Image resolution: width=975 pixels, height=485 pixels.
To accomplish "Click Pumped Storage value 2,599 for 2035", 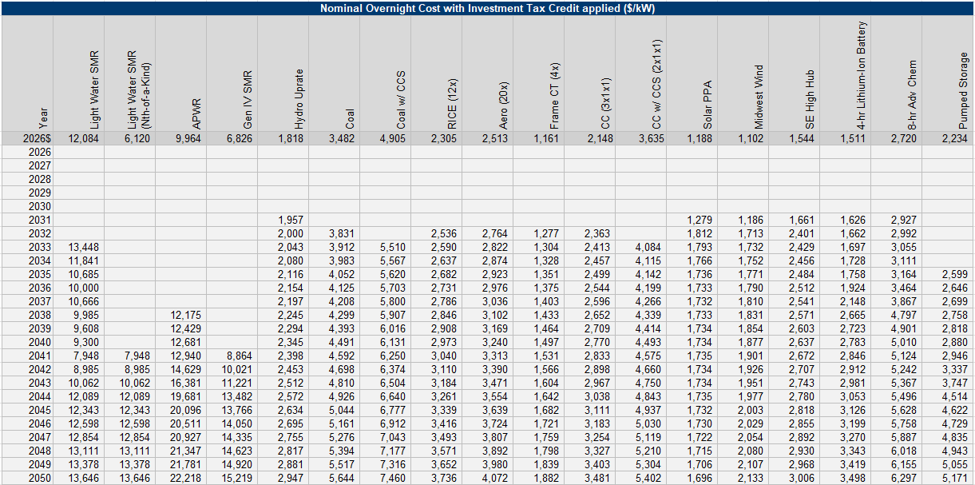I will point(956,274).
